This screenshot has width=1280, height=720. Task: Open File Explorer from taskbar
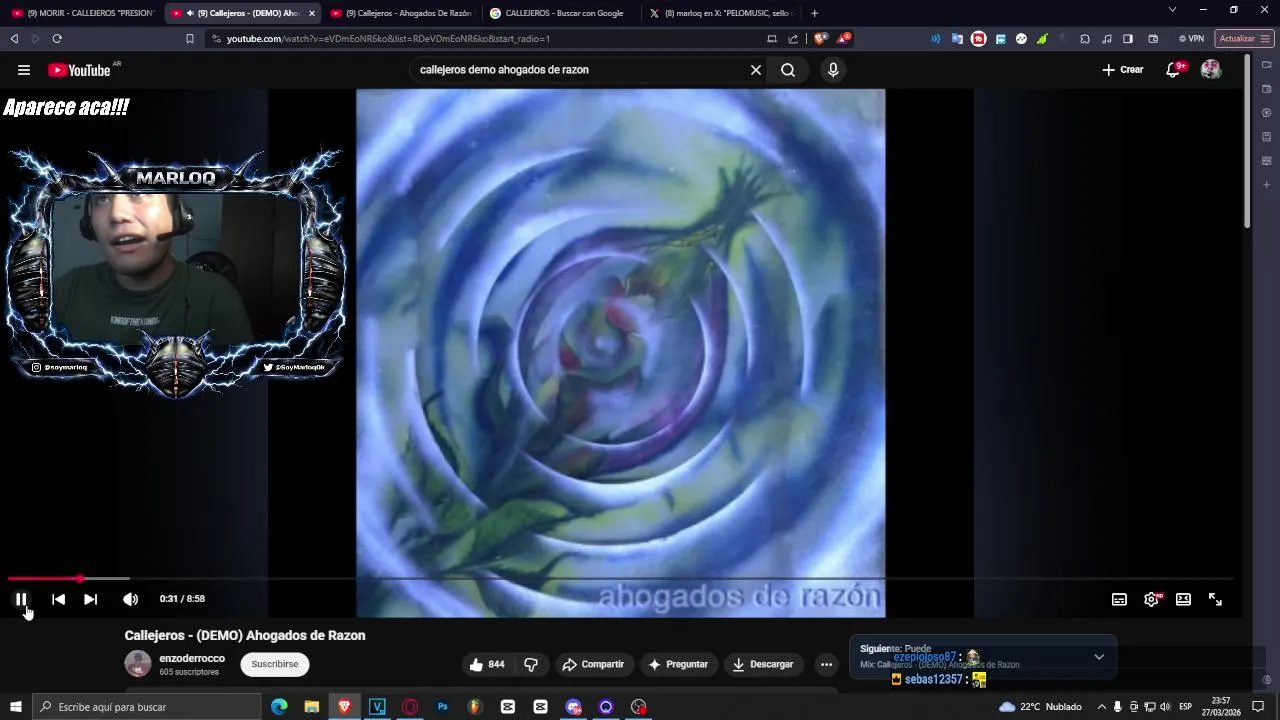[x=311, y=707]
